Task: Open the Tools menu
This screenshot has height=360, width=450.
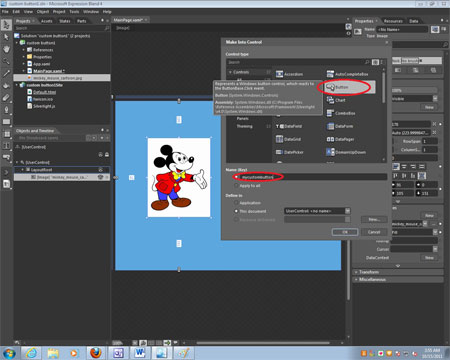Action: pos(74,12)
